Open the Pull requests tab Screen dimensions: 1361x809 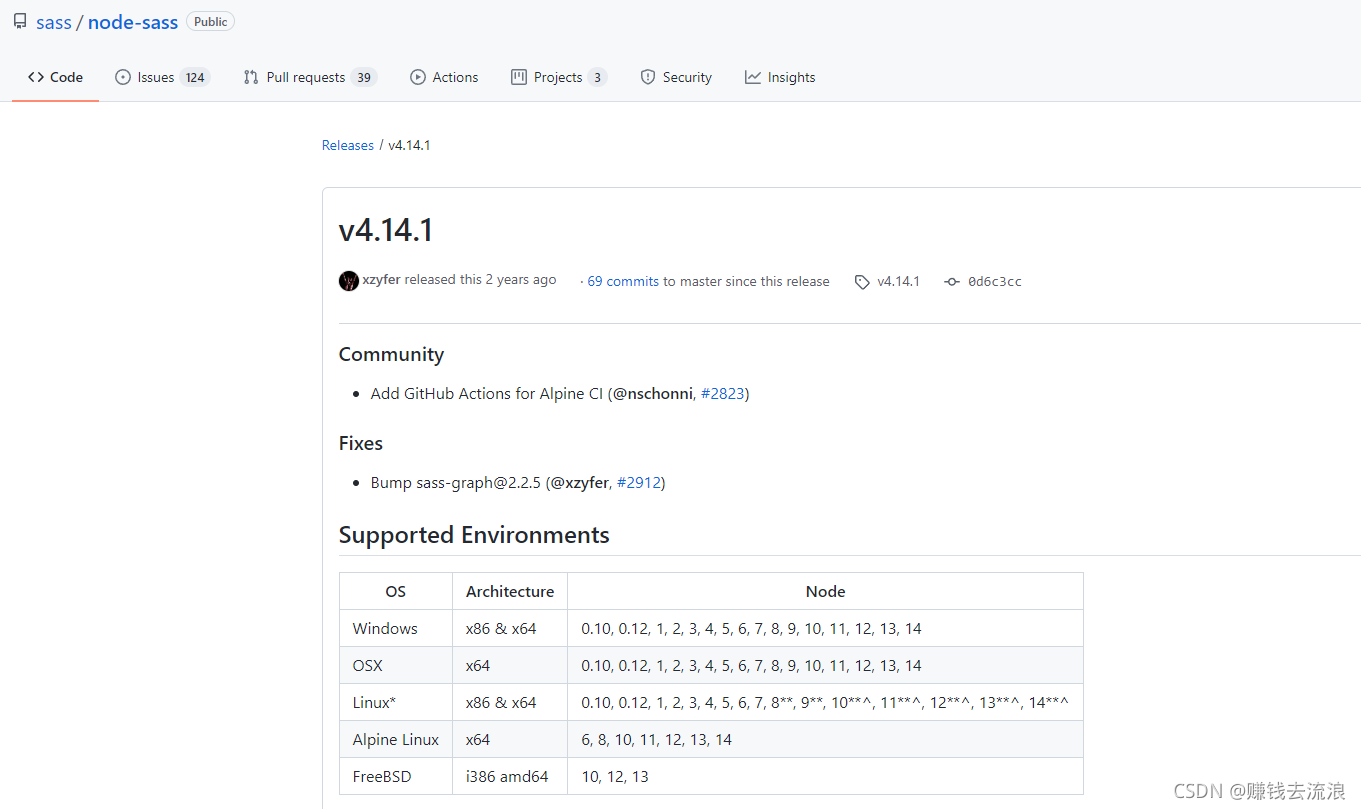point(310,77)
